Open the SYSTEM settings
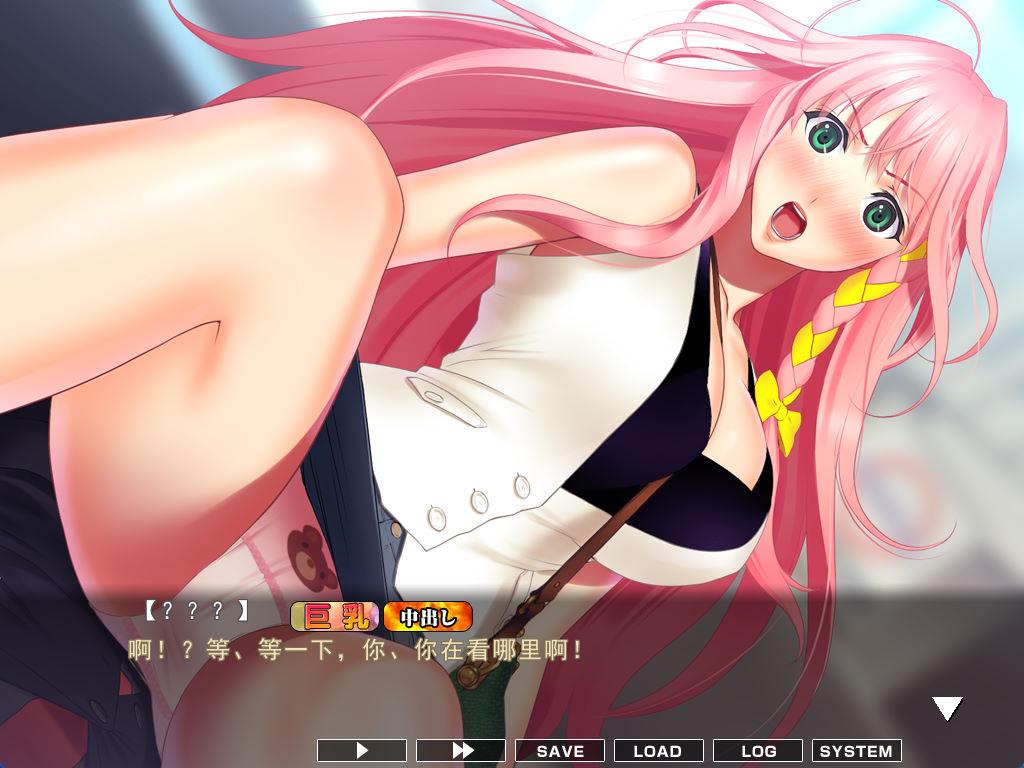 click(x=856, y=750)
